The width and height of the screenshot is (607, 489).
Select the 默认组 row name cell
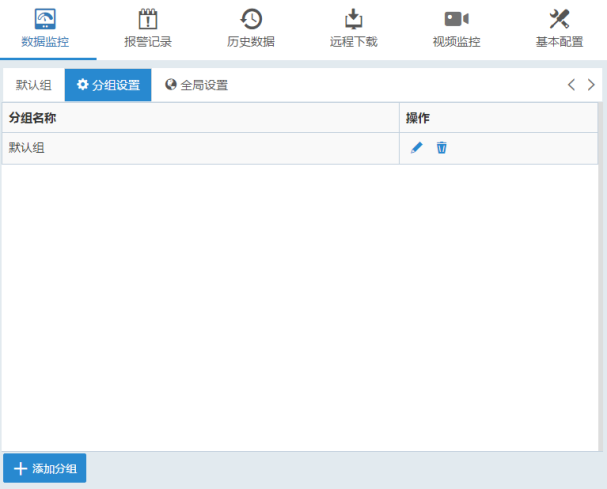(x=201, y=148)
